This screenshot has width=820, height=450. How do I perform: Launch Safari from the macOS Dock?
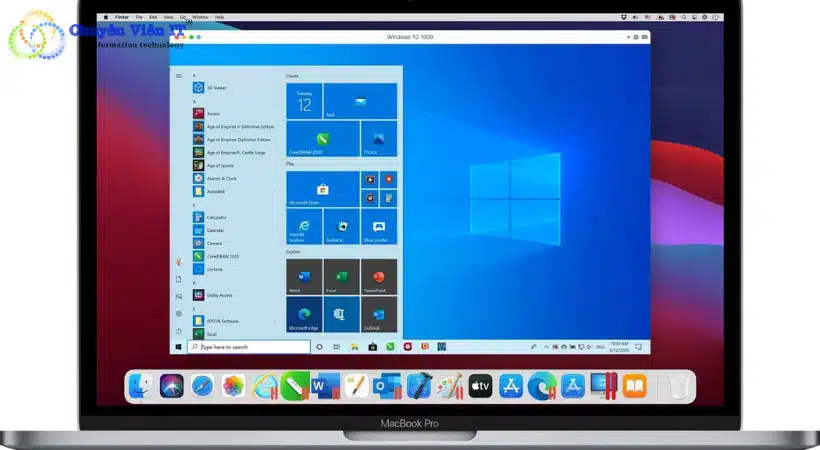pyautogui.click(x=202, y=386)
